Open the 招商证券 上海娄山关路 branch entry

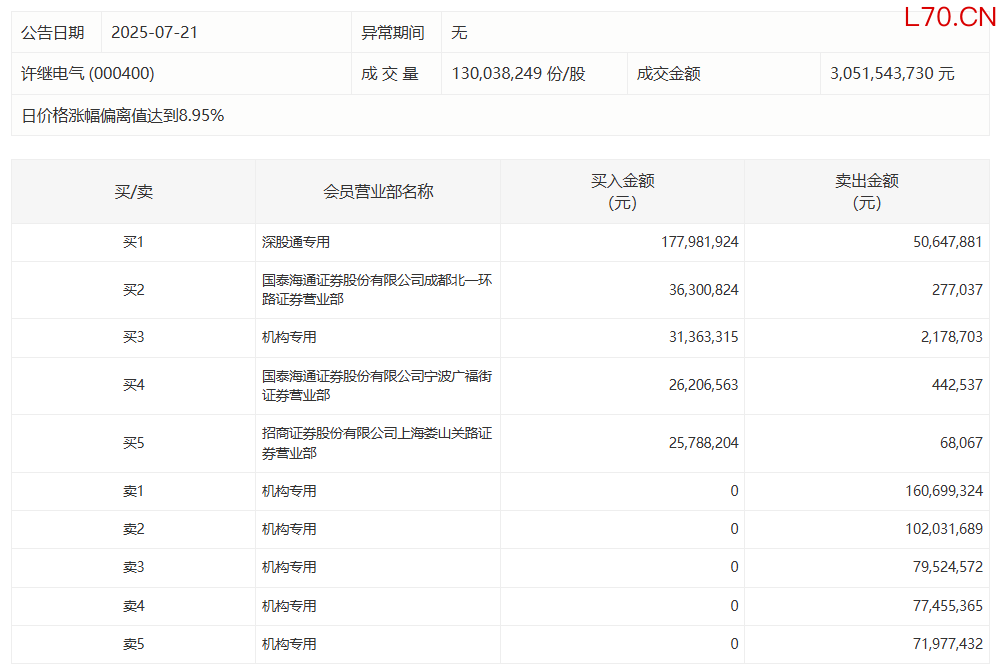pyautogui.click(x=377, y=443)
